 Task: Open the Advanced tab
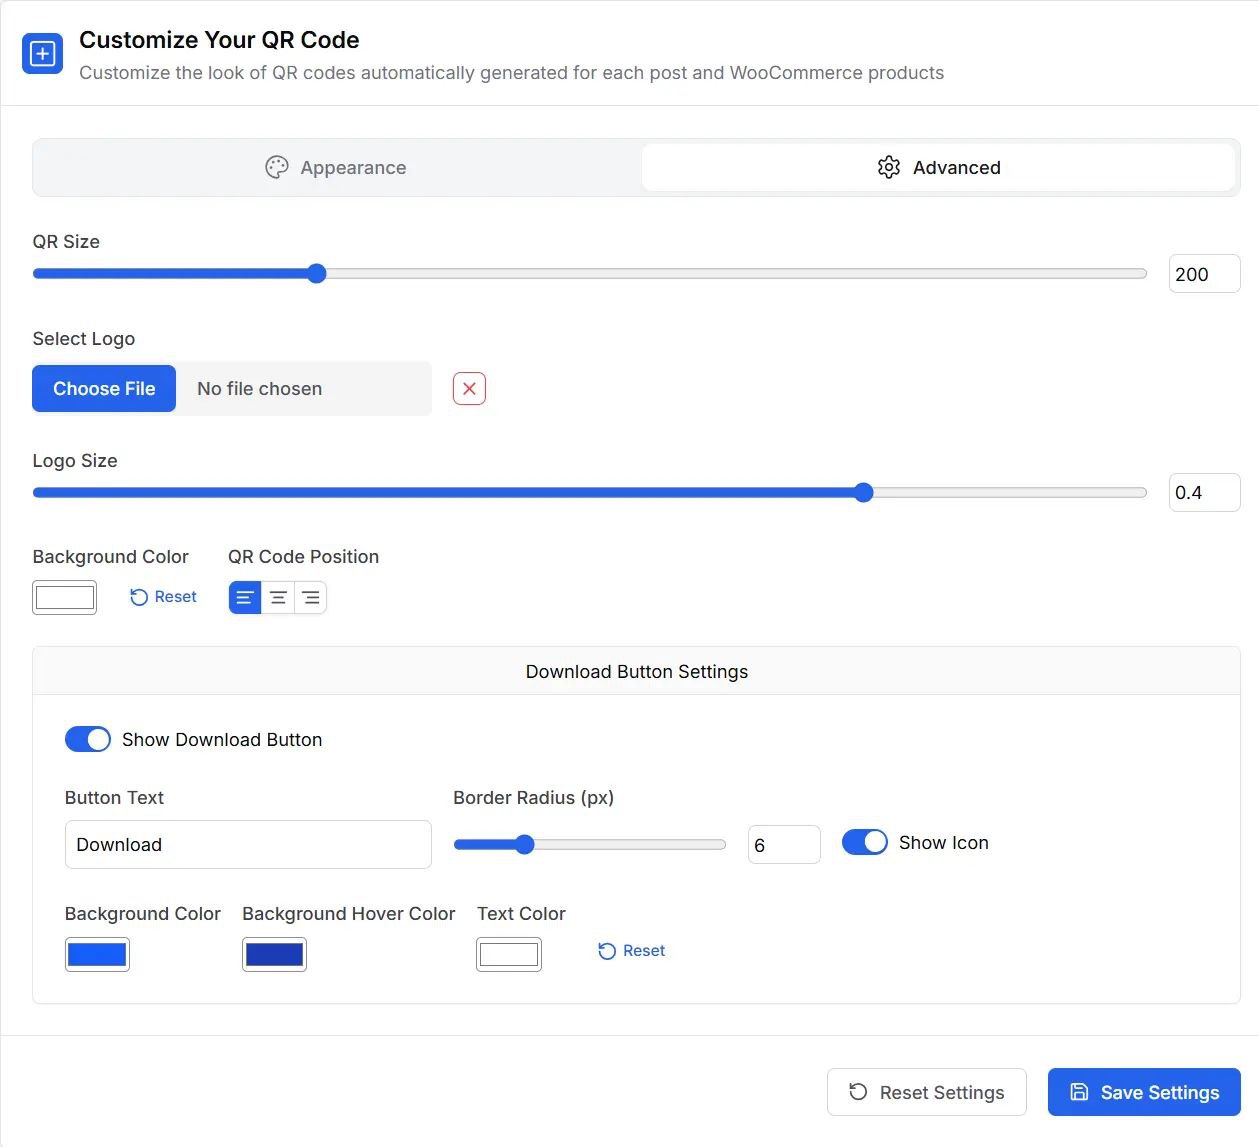pyautogui.click(x=938, y=168)
